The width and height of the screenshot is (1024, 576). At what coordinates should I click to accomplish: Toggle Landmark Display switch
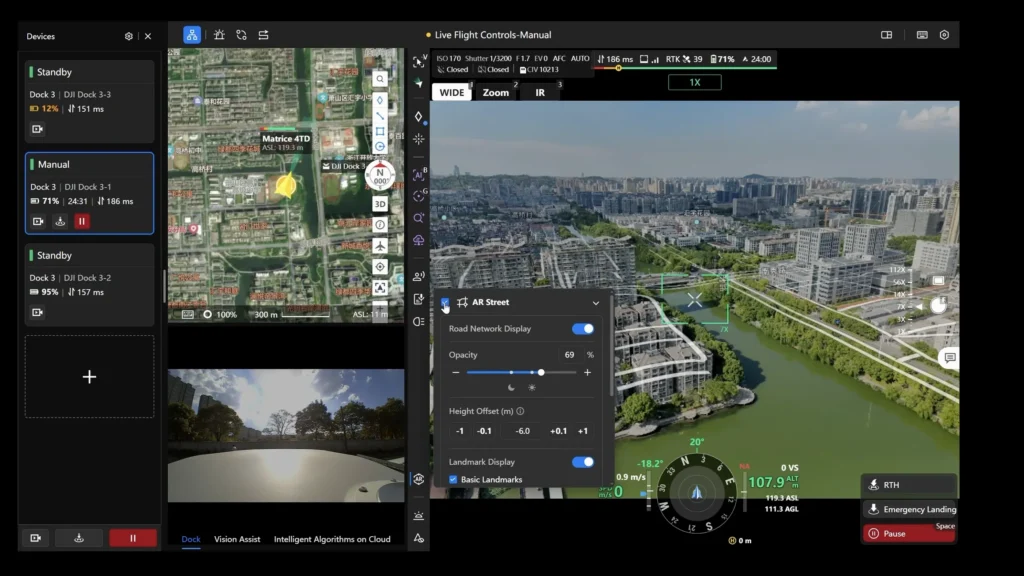click(582, 462)
